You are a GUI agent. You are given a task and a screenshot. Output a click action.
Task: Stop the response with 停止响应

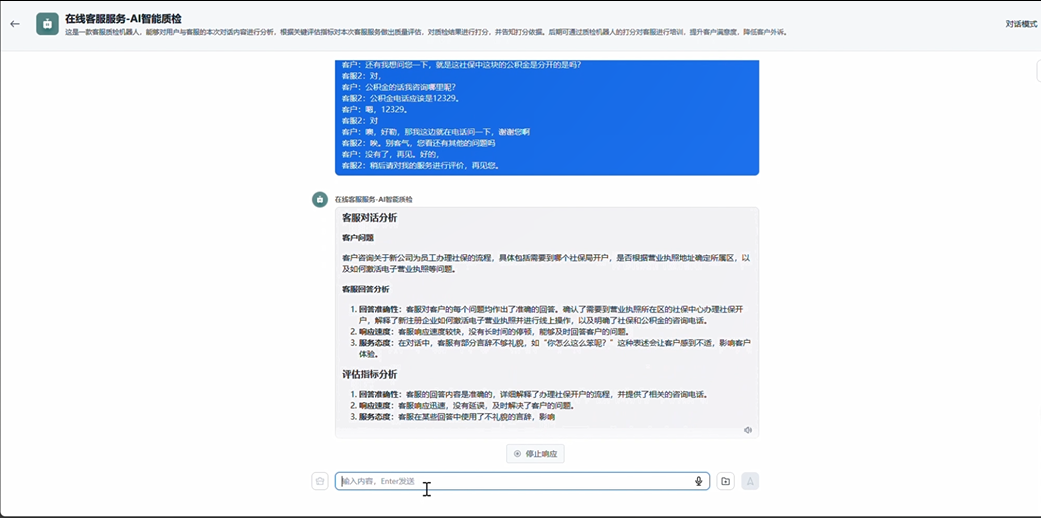535,454
